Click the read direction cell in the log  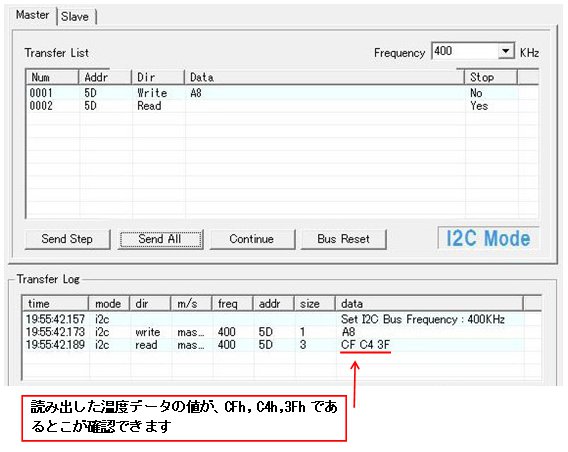(x=146, y=345)
